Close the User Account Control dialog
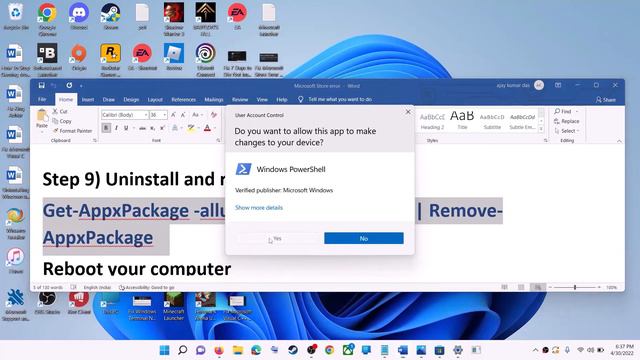640x360 pixels. [408, 111]
